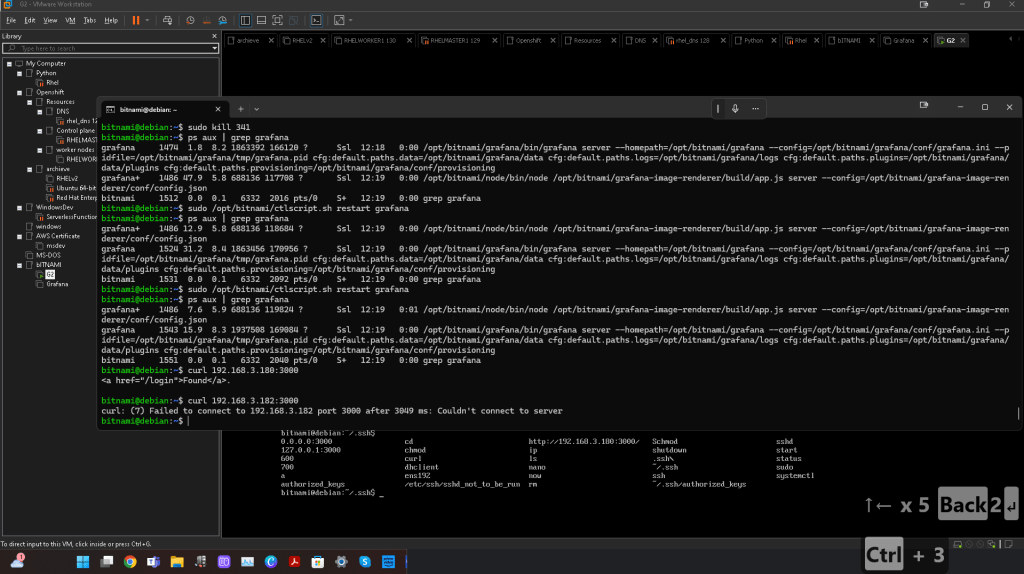Click the Send Ctrl+Alt+Del toolbar icon
The image size is (1024, 574).
coord(167,20)
